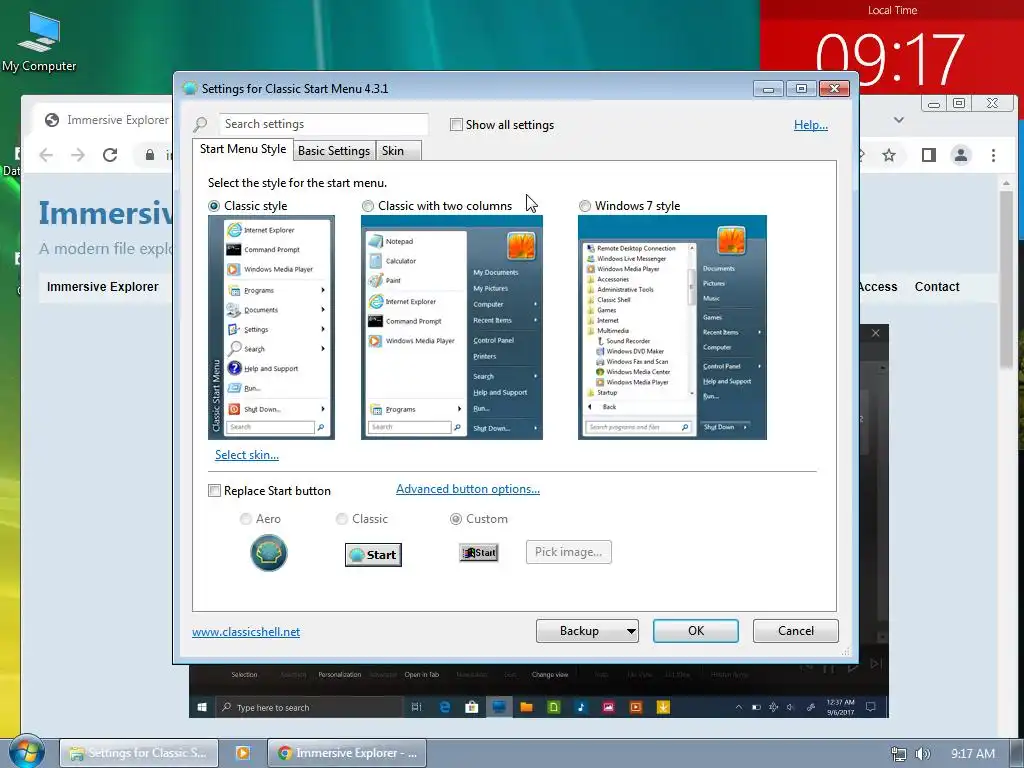The width and height of the screenshot is (1024, 768).
Task: Click the Windows 7 style preview thumbnail
Action: [672, 327]
